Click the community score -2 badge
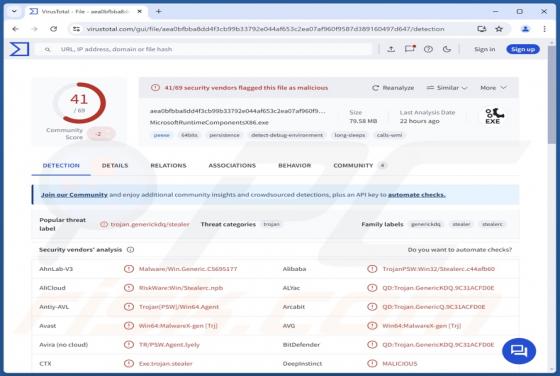This screenshot has height=376, width=560. coord(101,134)
